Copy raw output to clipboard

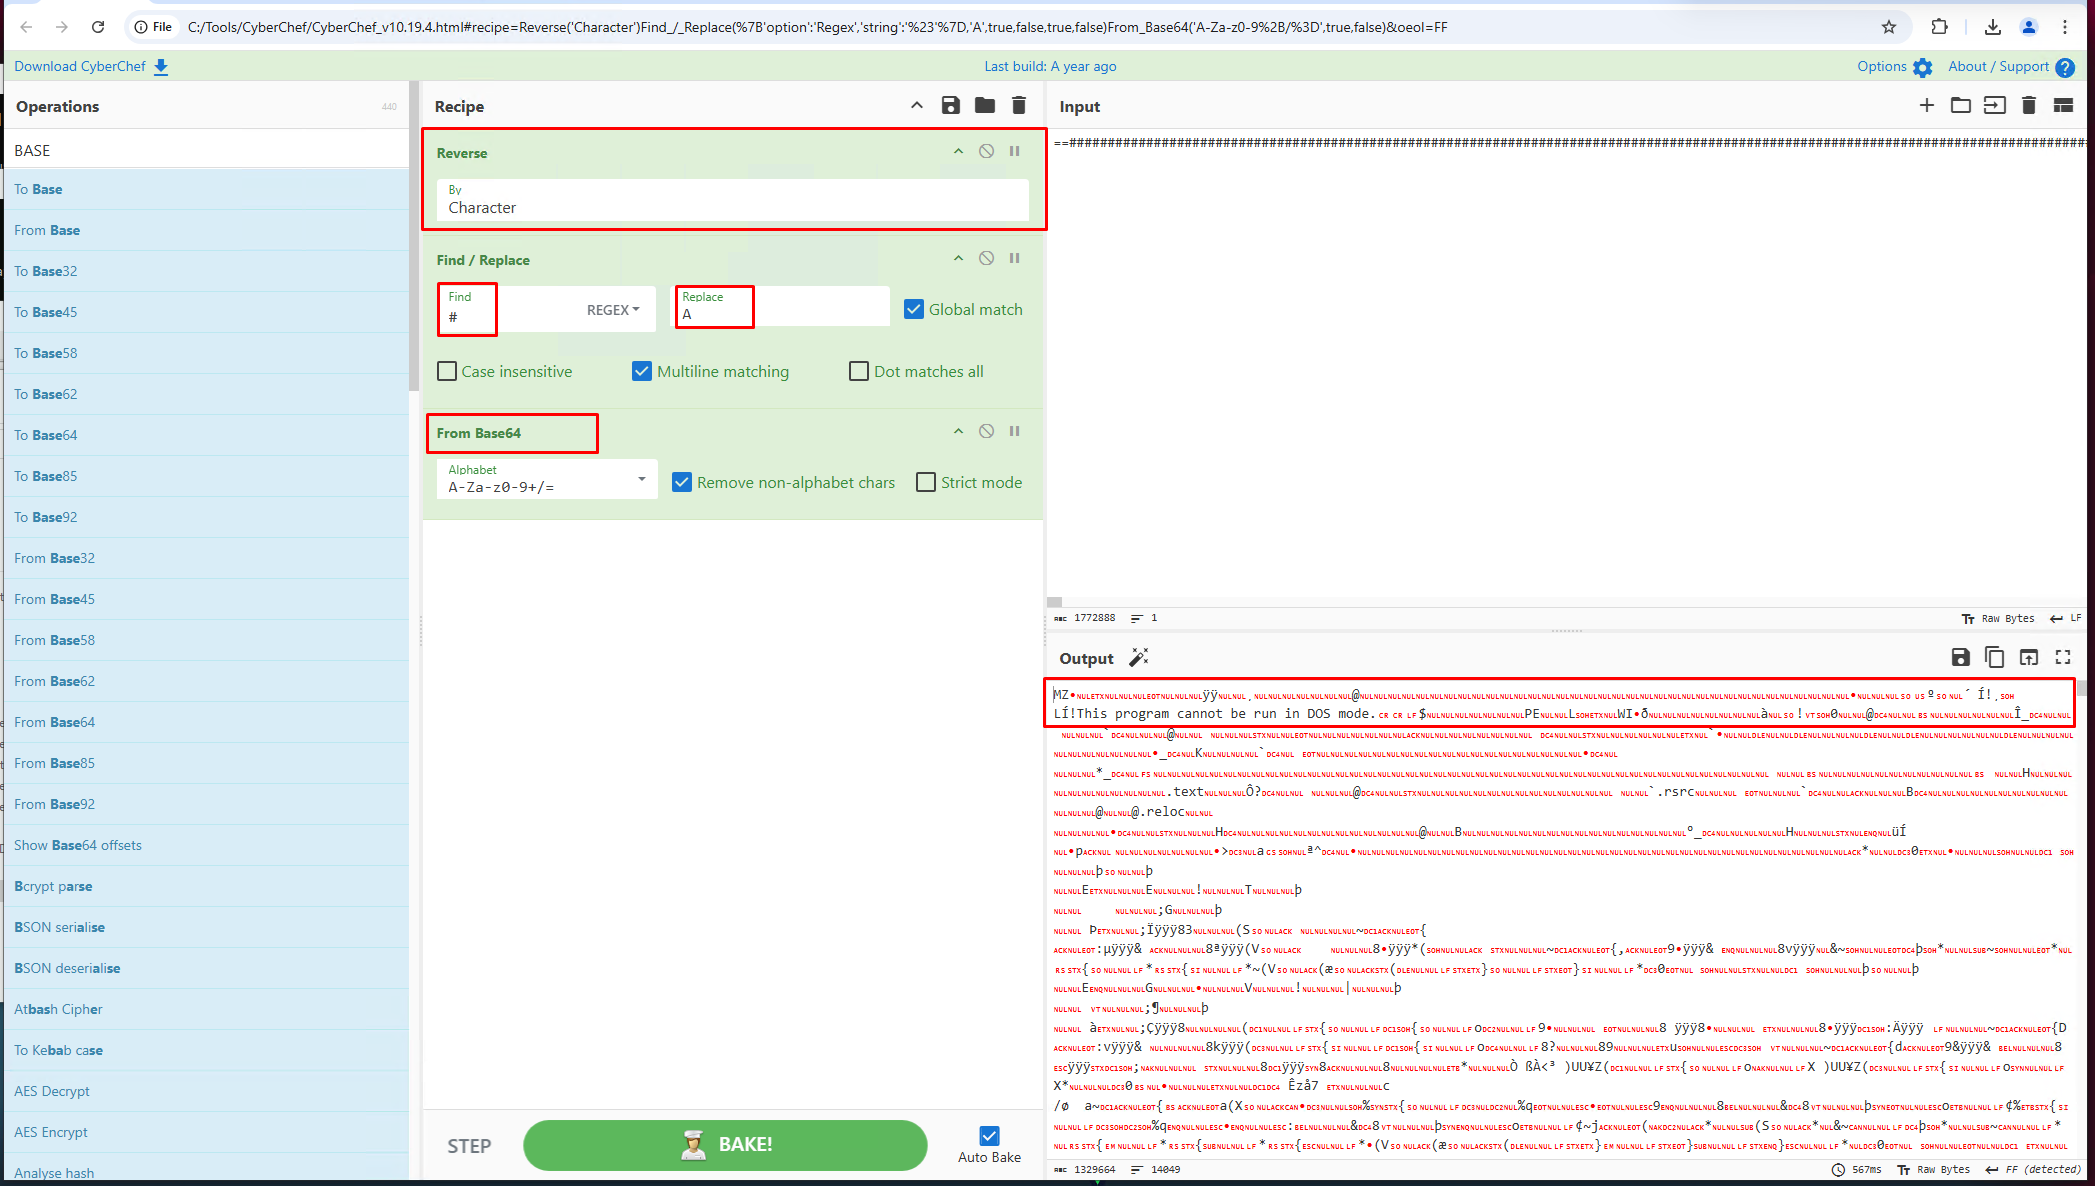coord(1995,657)
